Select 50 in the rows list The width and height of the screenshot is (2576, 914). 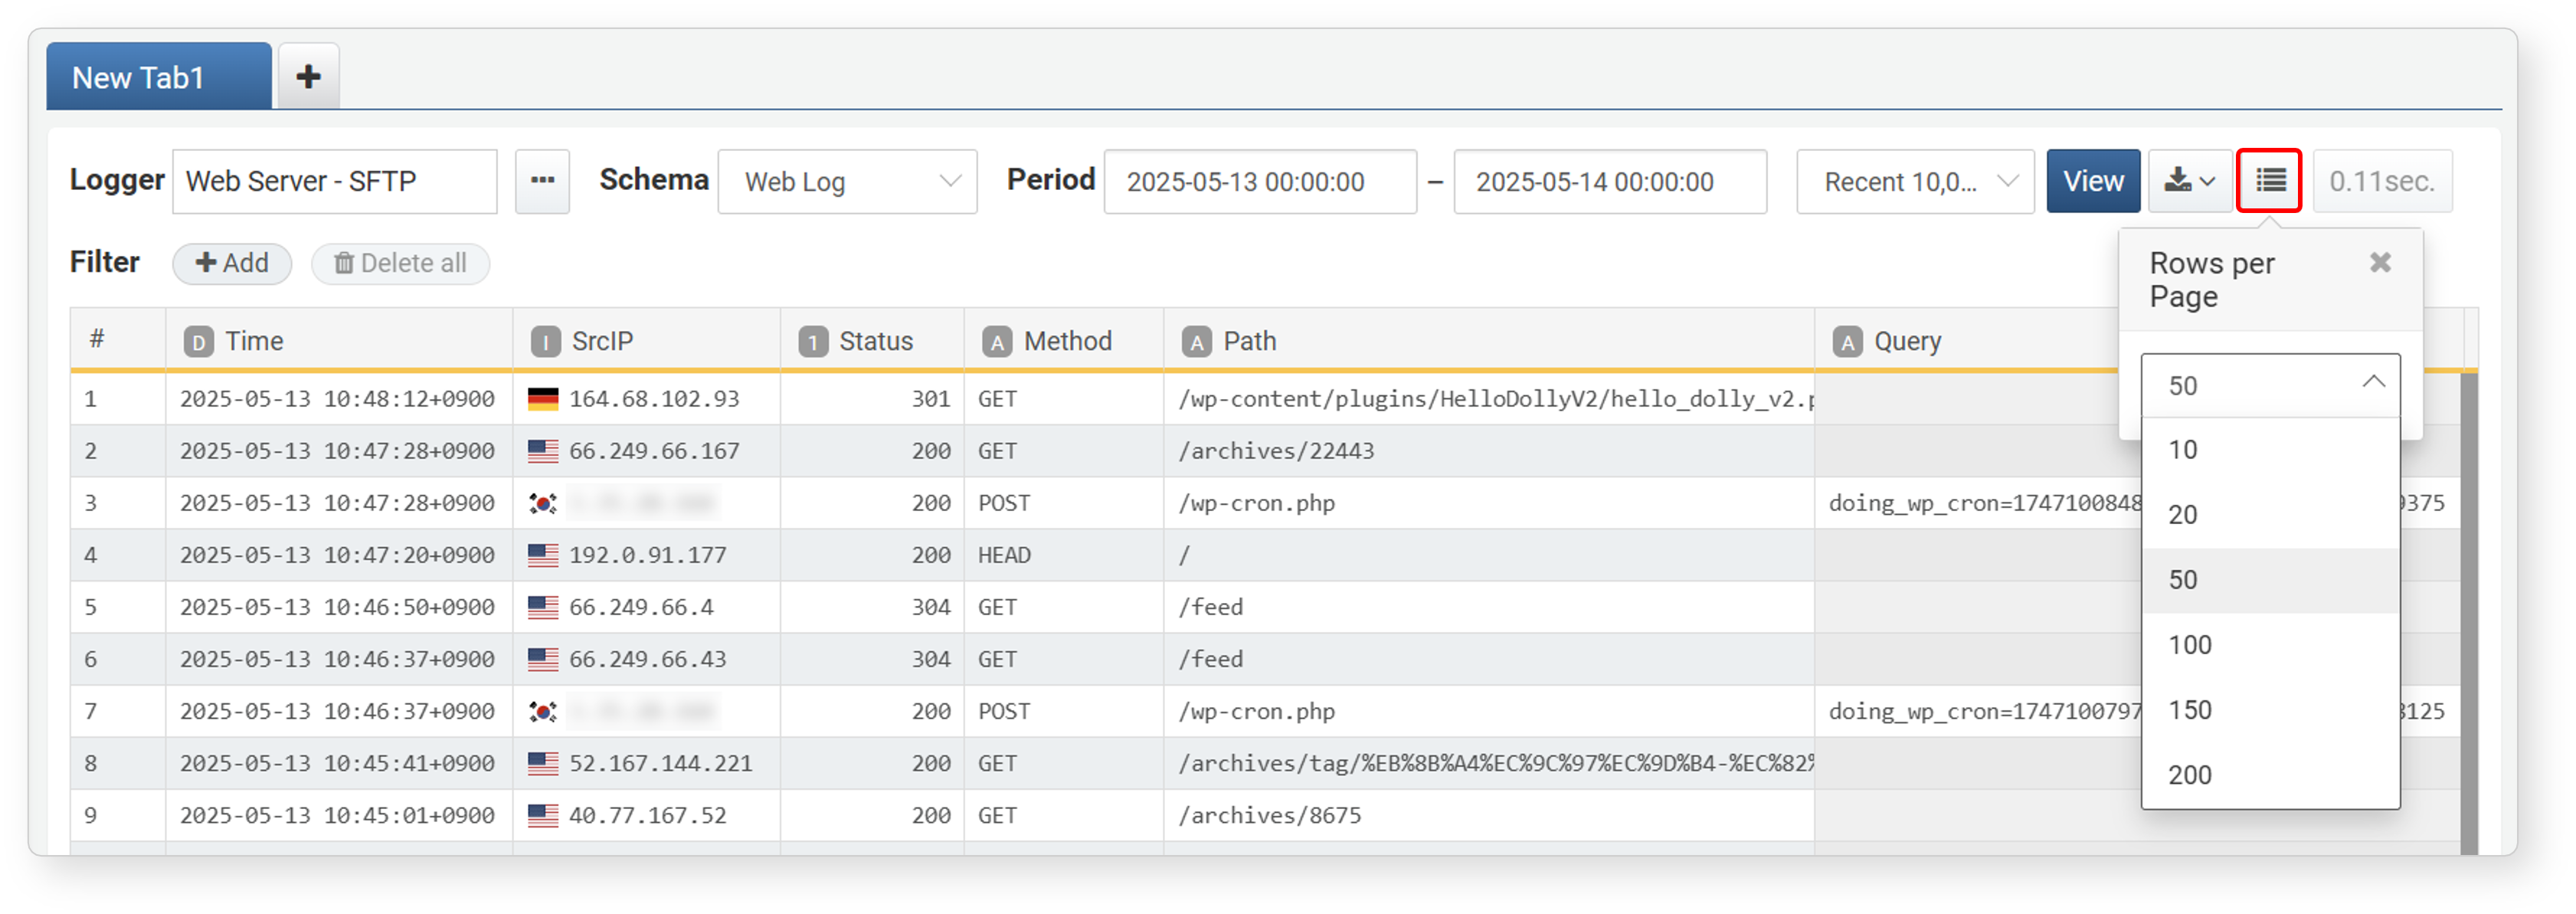pos(2270,580)
